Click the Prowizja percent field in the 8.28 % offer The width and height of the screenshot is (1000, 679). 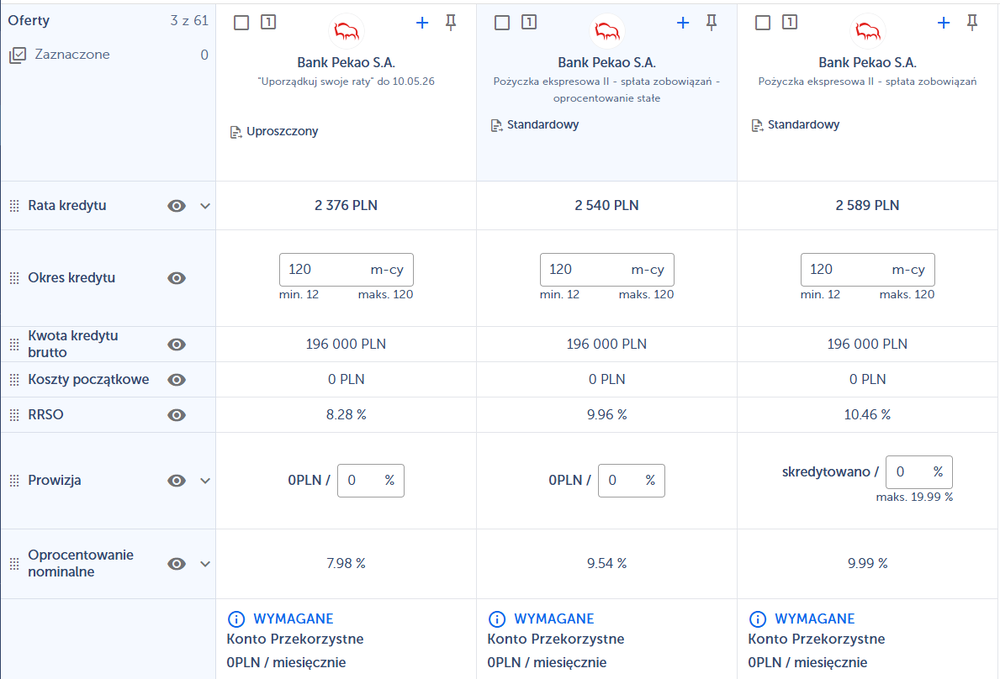(371, 481)
